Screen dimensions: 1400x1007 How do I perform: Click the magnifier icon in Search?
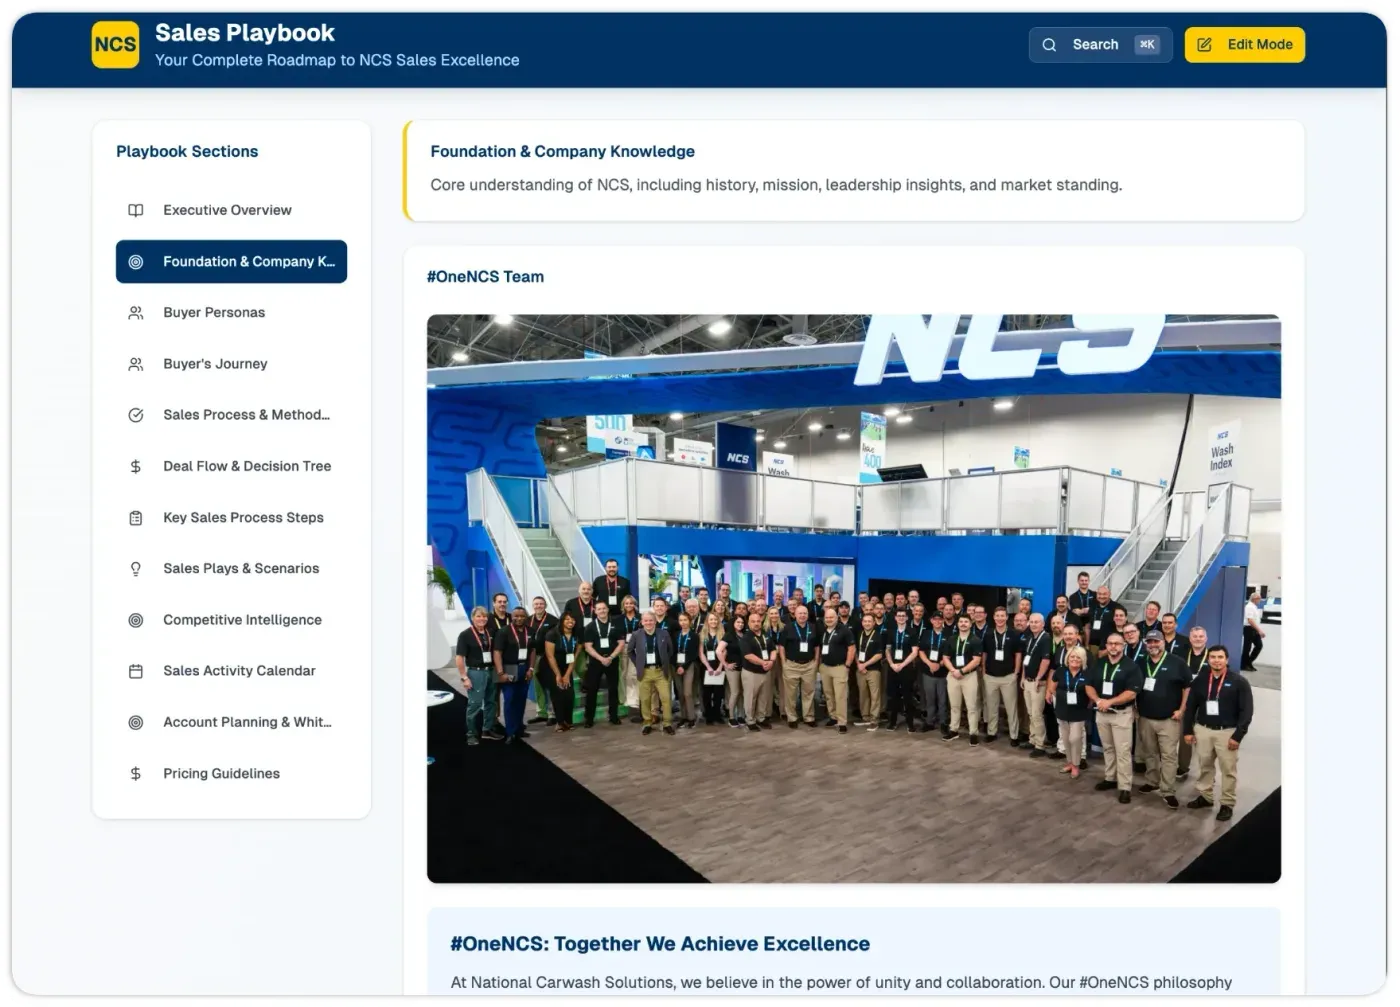[x=1049, y=45]
